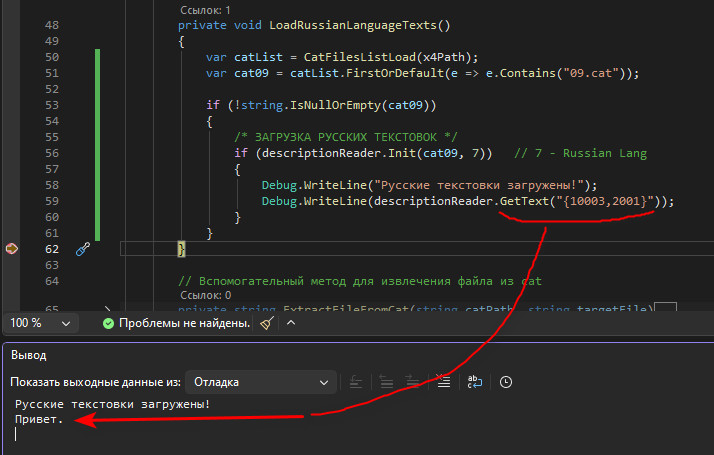Click the catList variable declaration on line 50
Viewport: 714px width, 455px height.
(x=258, y=57)
